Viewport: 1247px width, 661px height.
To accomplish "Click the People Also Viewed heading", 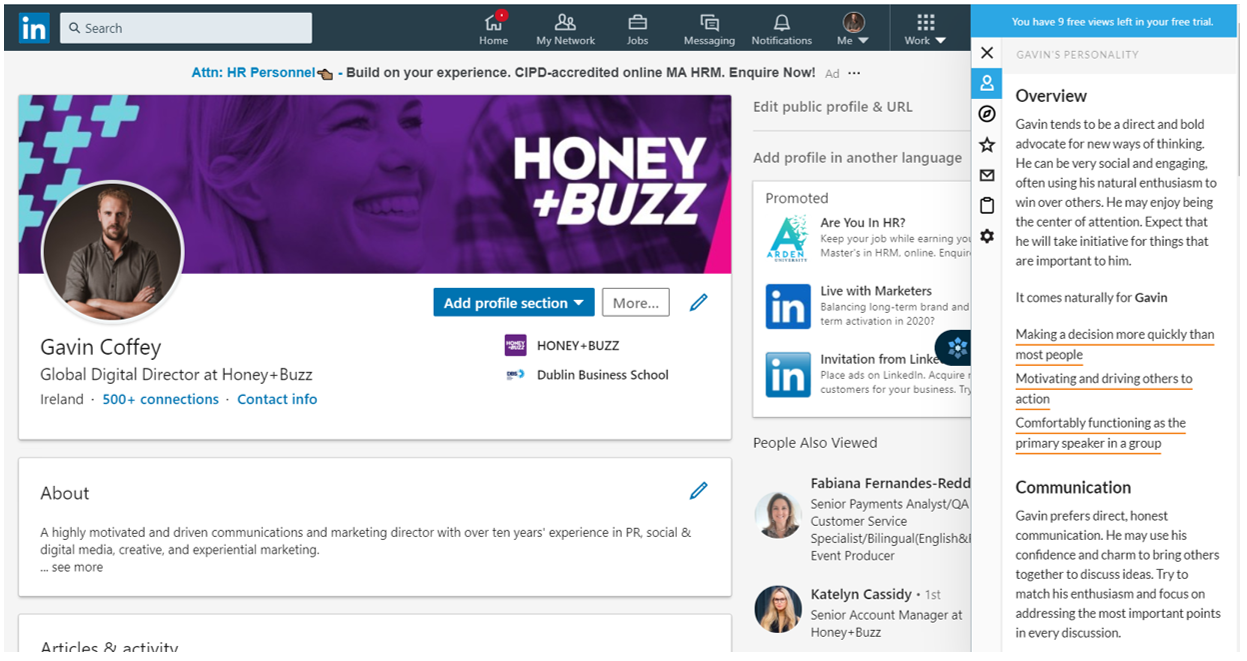I will pyautogui.click(x=815, y=443).
